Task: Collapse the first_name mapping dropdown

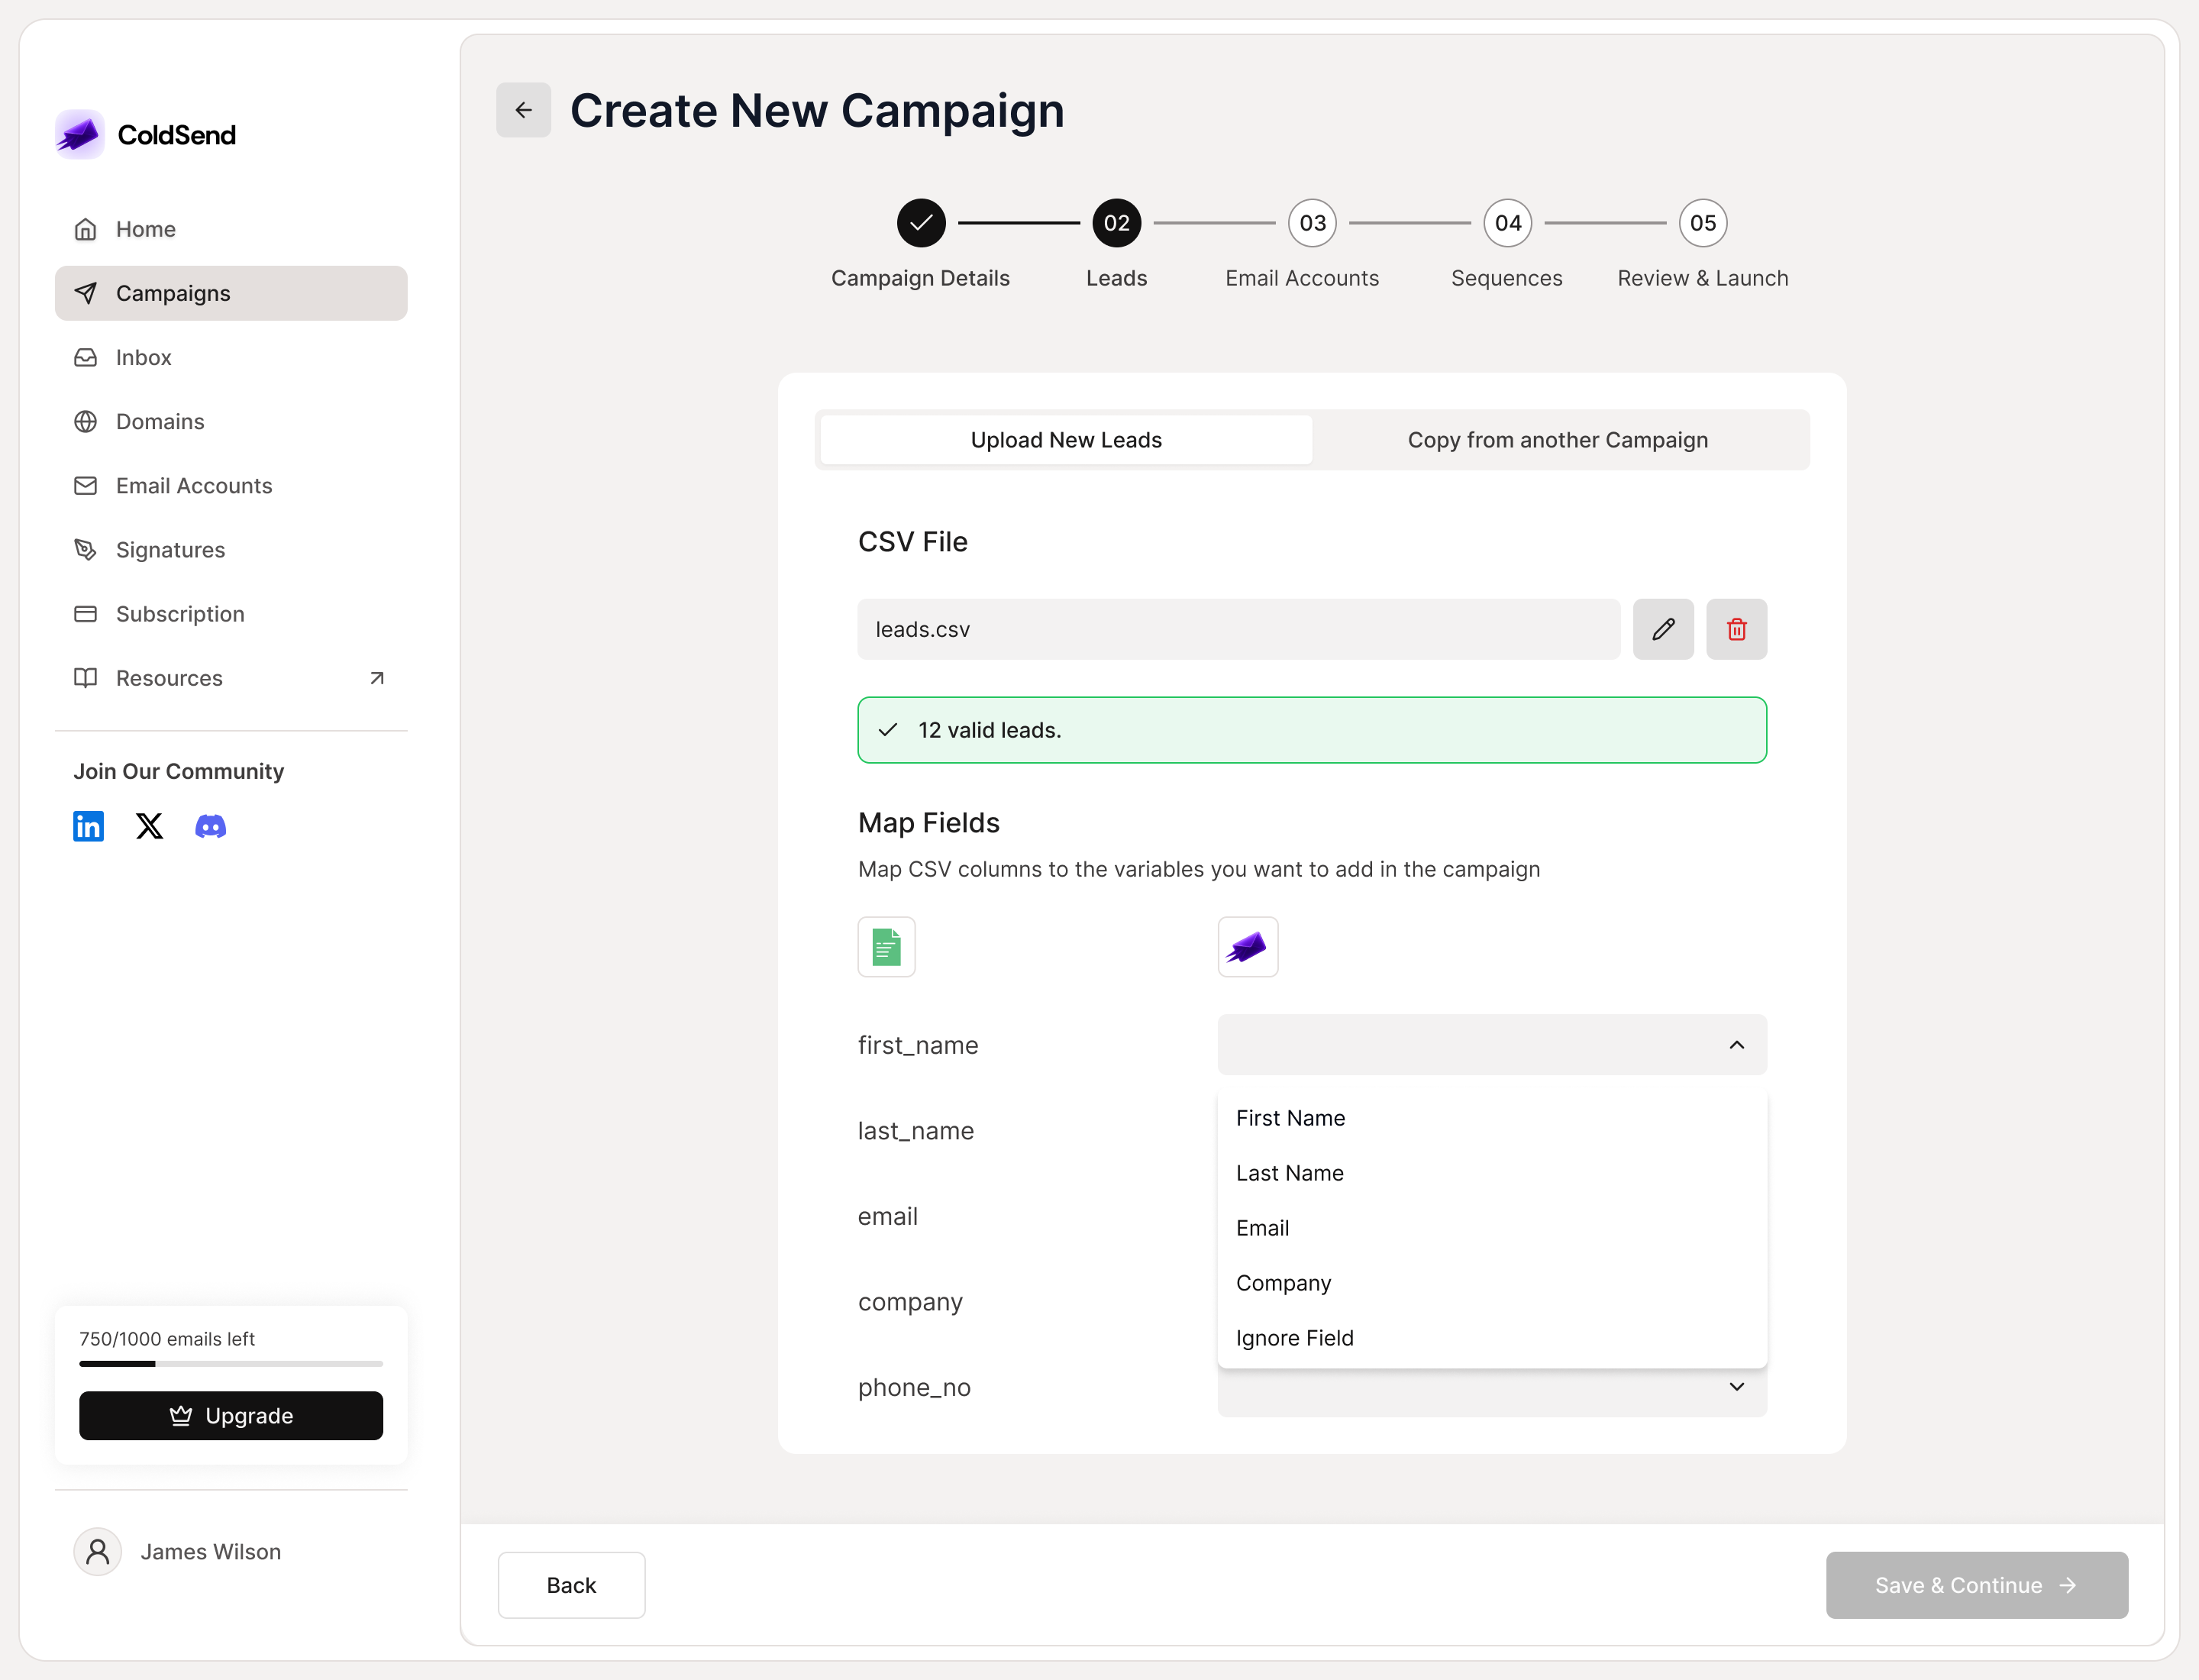Action: click(1736, 1045)
